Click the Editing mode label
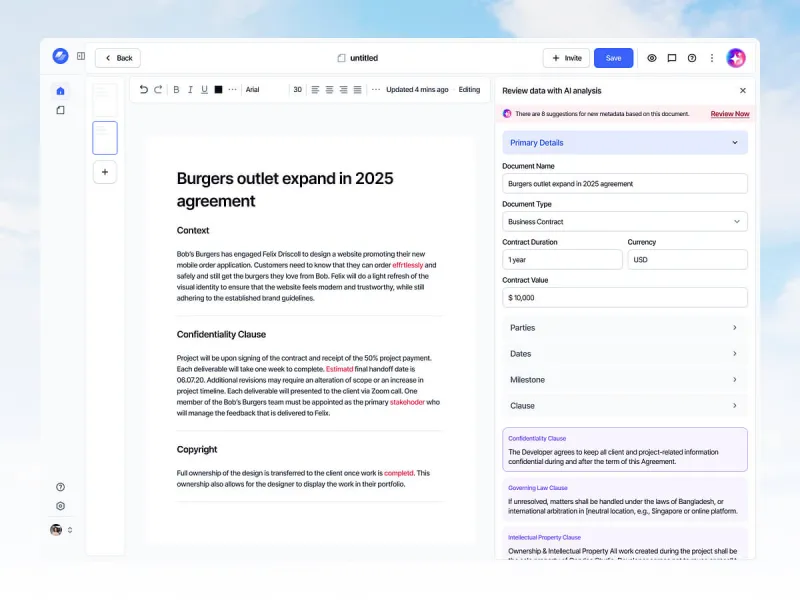The height and width of the screenshot is (600, 800). (469, 89)
